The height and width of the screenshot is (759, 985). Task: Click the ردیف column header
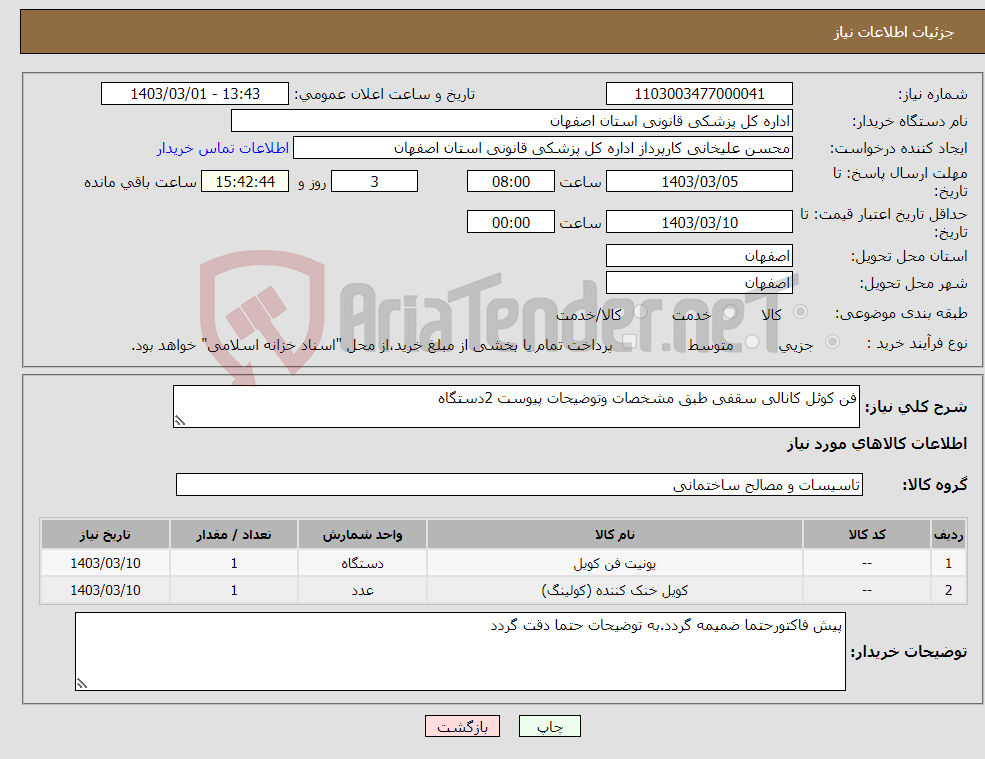pyautogui.click(x=949, y=535)
